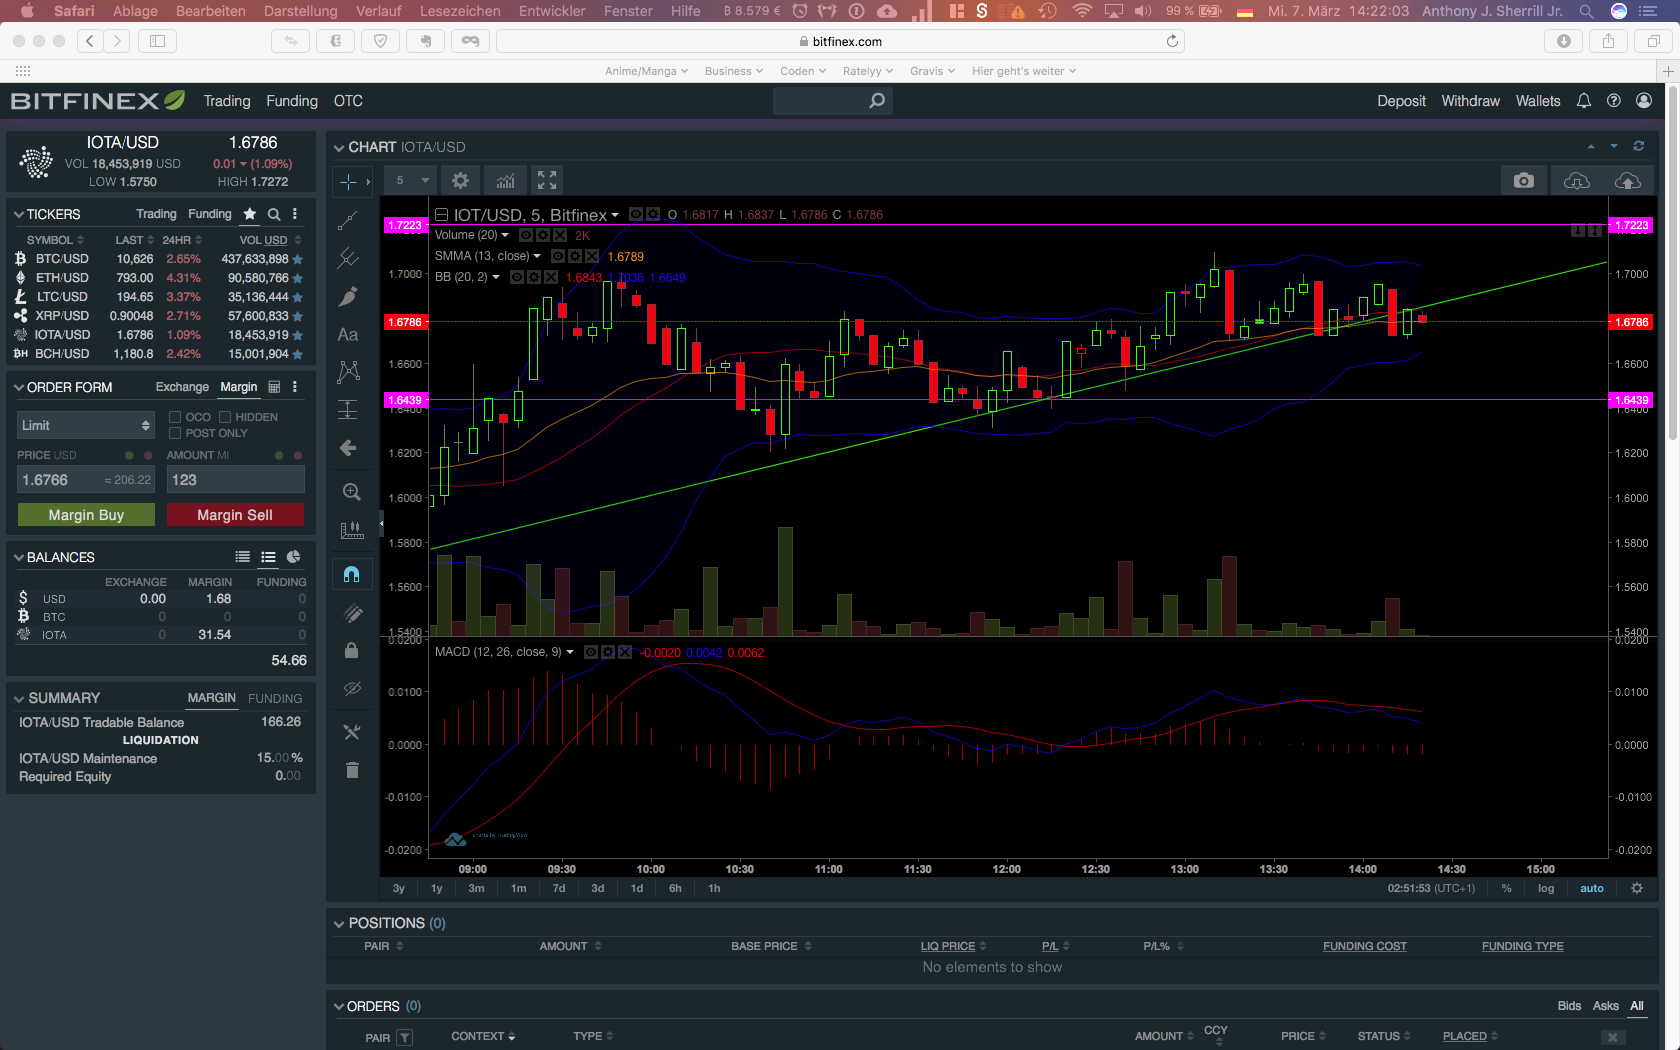Select the crosshair cursor tool
Viewport: 1680px width, 1050px height.
pos(348,182)
